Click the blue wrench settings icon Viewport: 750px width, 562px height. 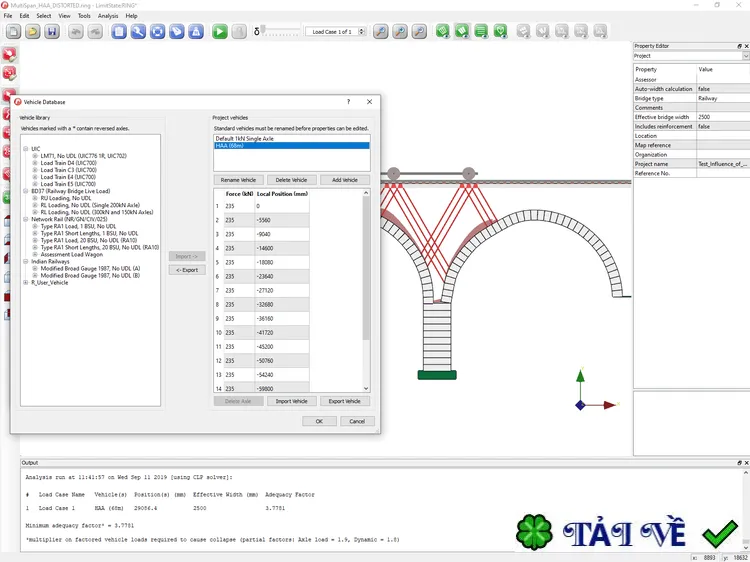point(138,32)
